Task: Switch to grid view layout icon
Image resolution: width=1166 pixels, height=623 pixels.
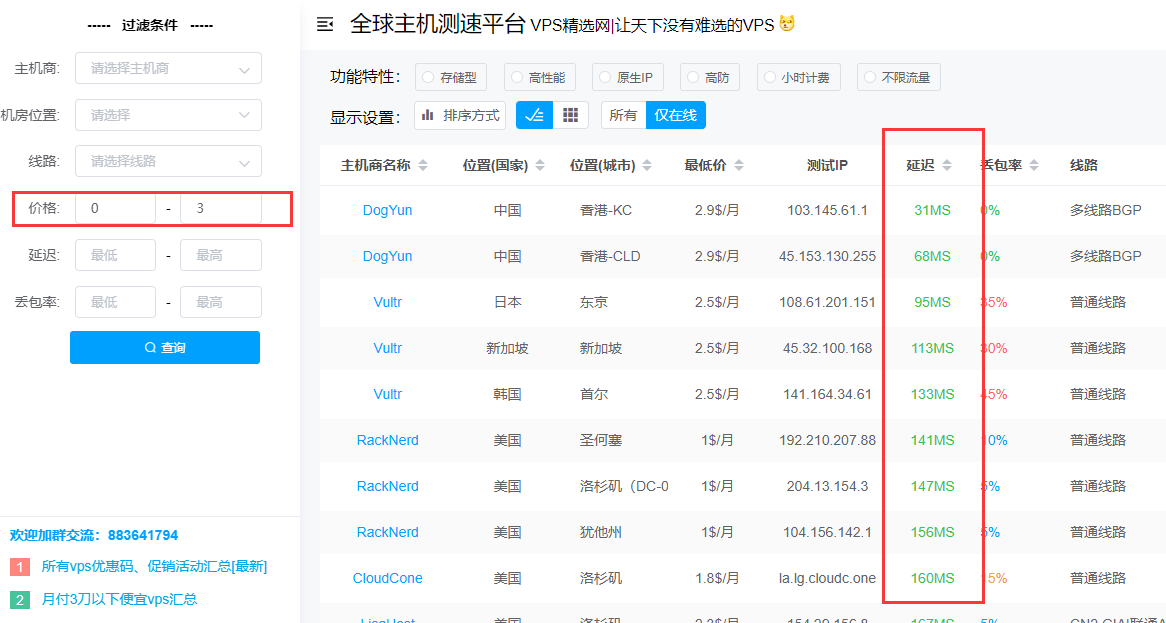Action: (570, 115)
